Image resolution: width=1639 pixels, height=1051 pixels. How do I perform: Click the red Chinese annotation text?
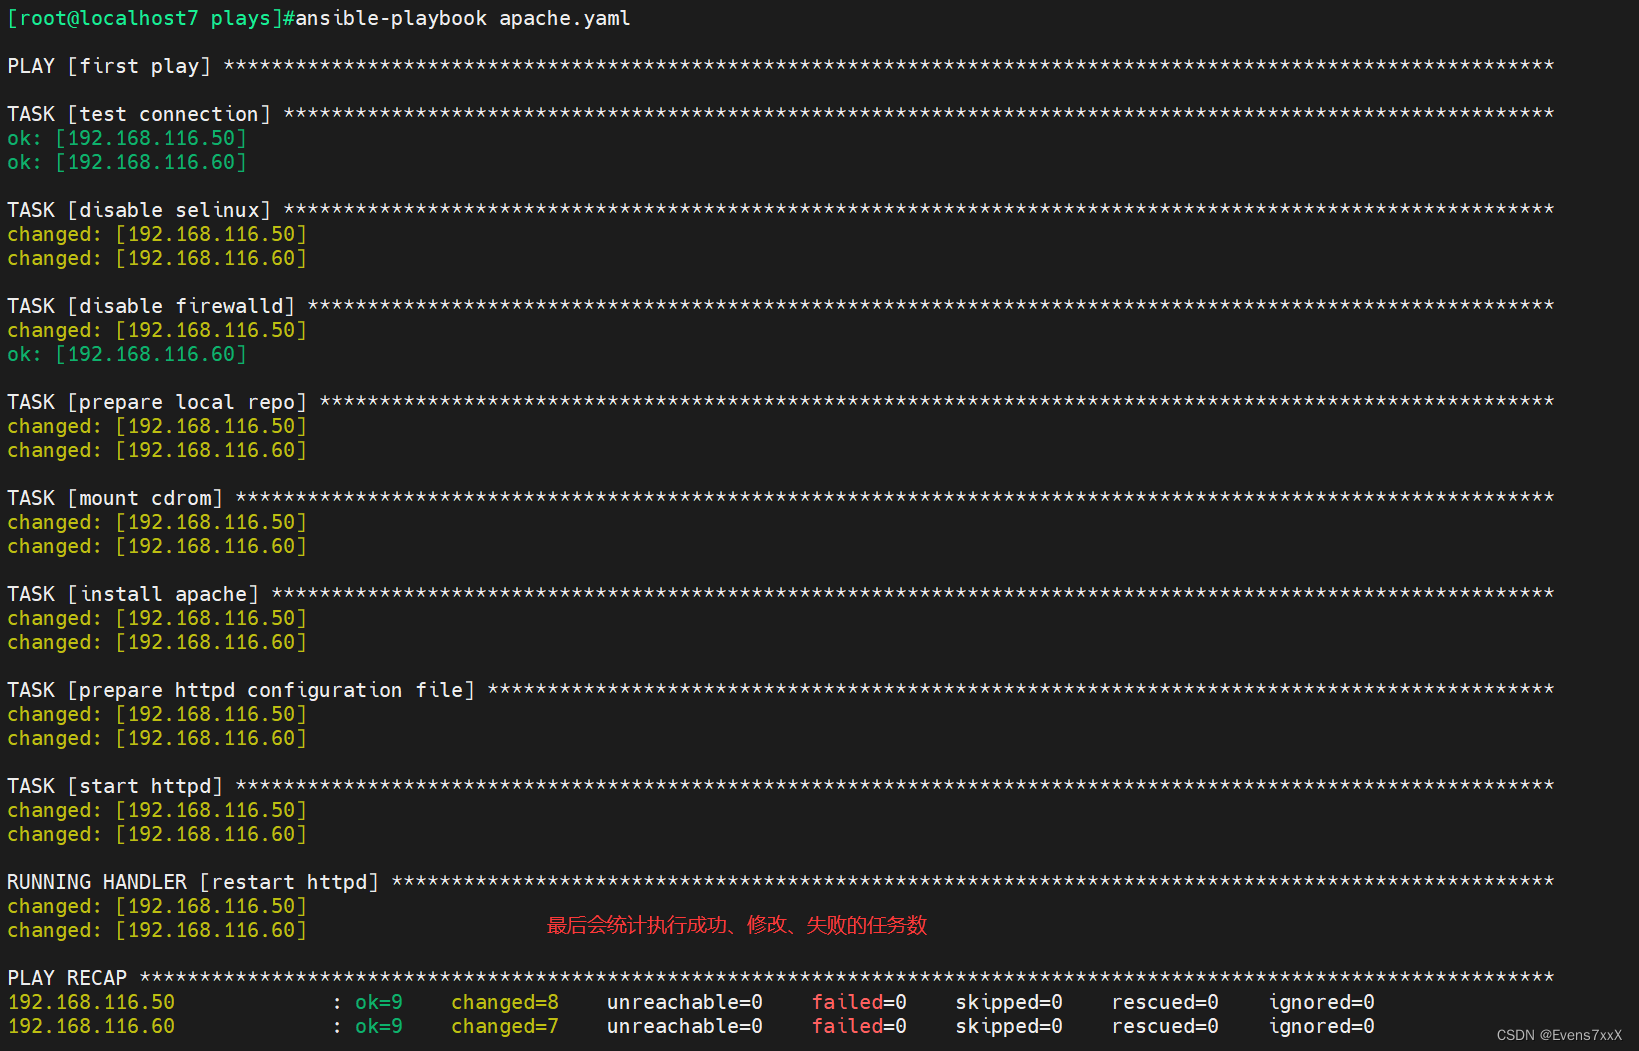click(x=736, y=925)
